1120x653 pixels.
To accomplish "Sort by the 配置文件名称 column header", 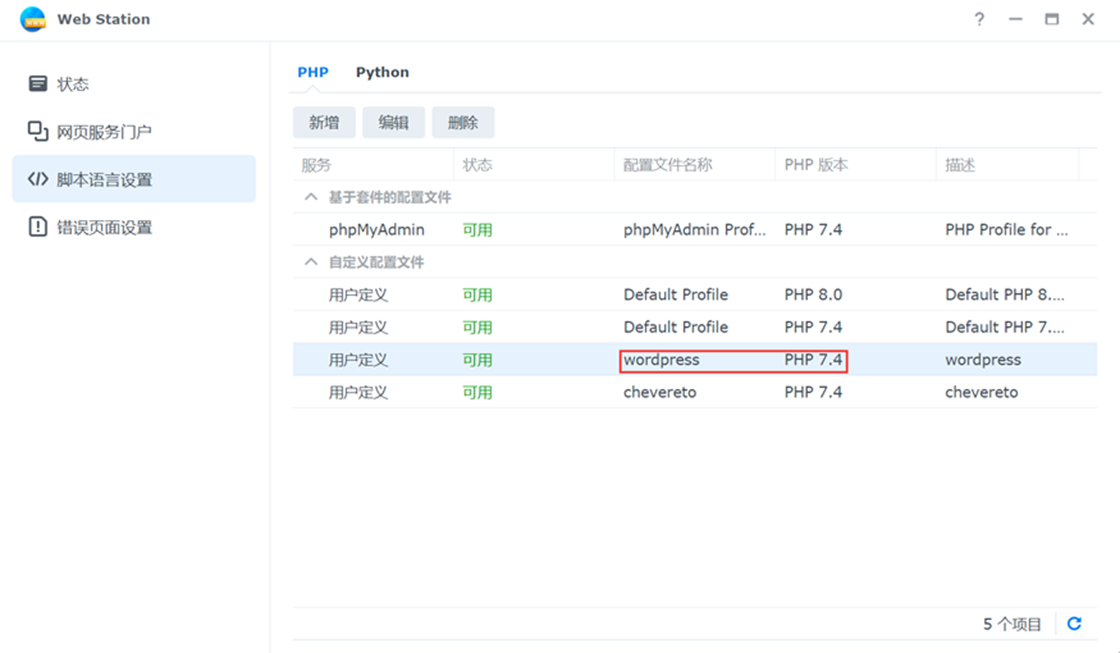I will [694, 165].
